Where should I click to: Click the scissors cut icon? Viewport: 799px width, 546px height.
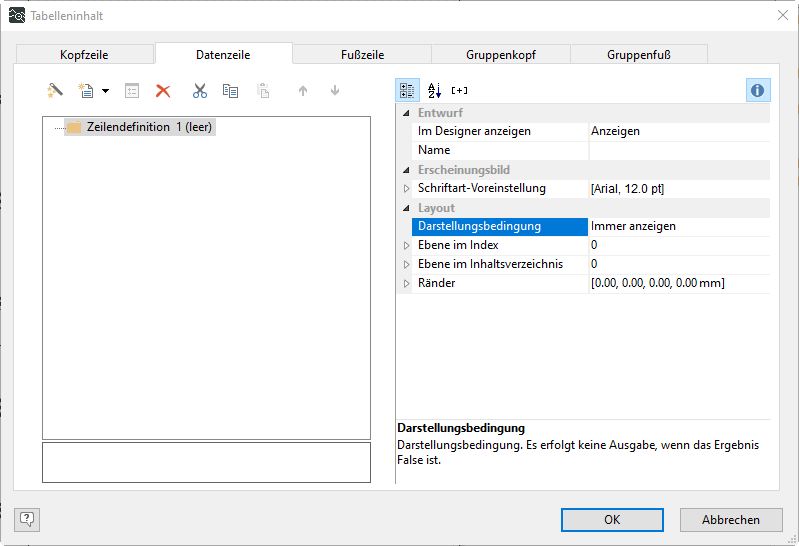click(x=200, y=91)
